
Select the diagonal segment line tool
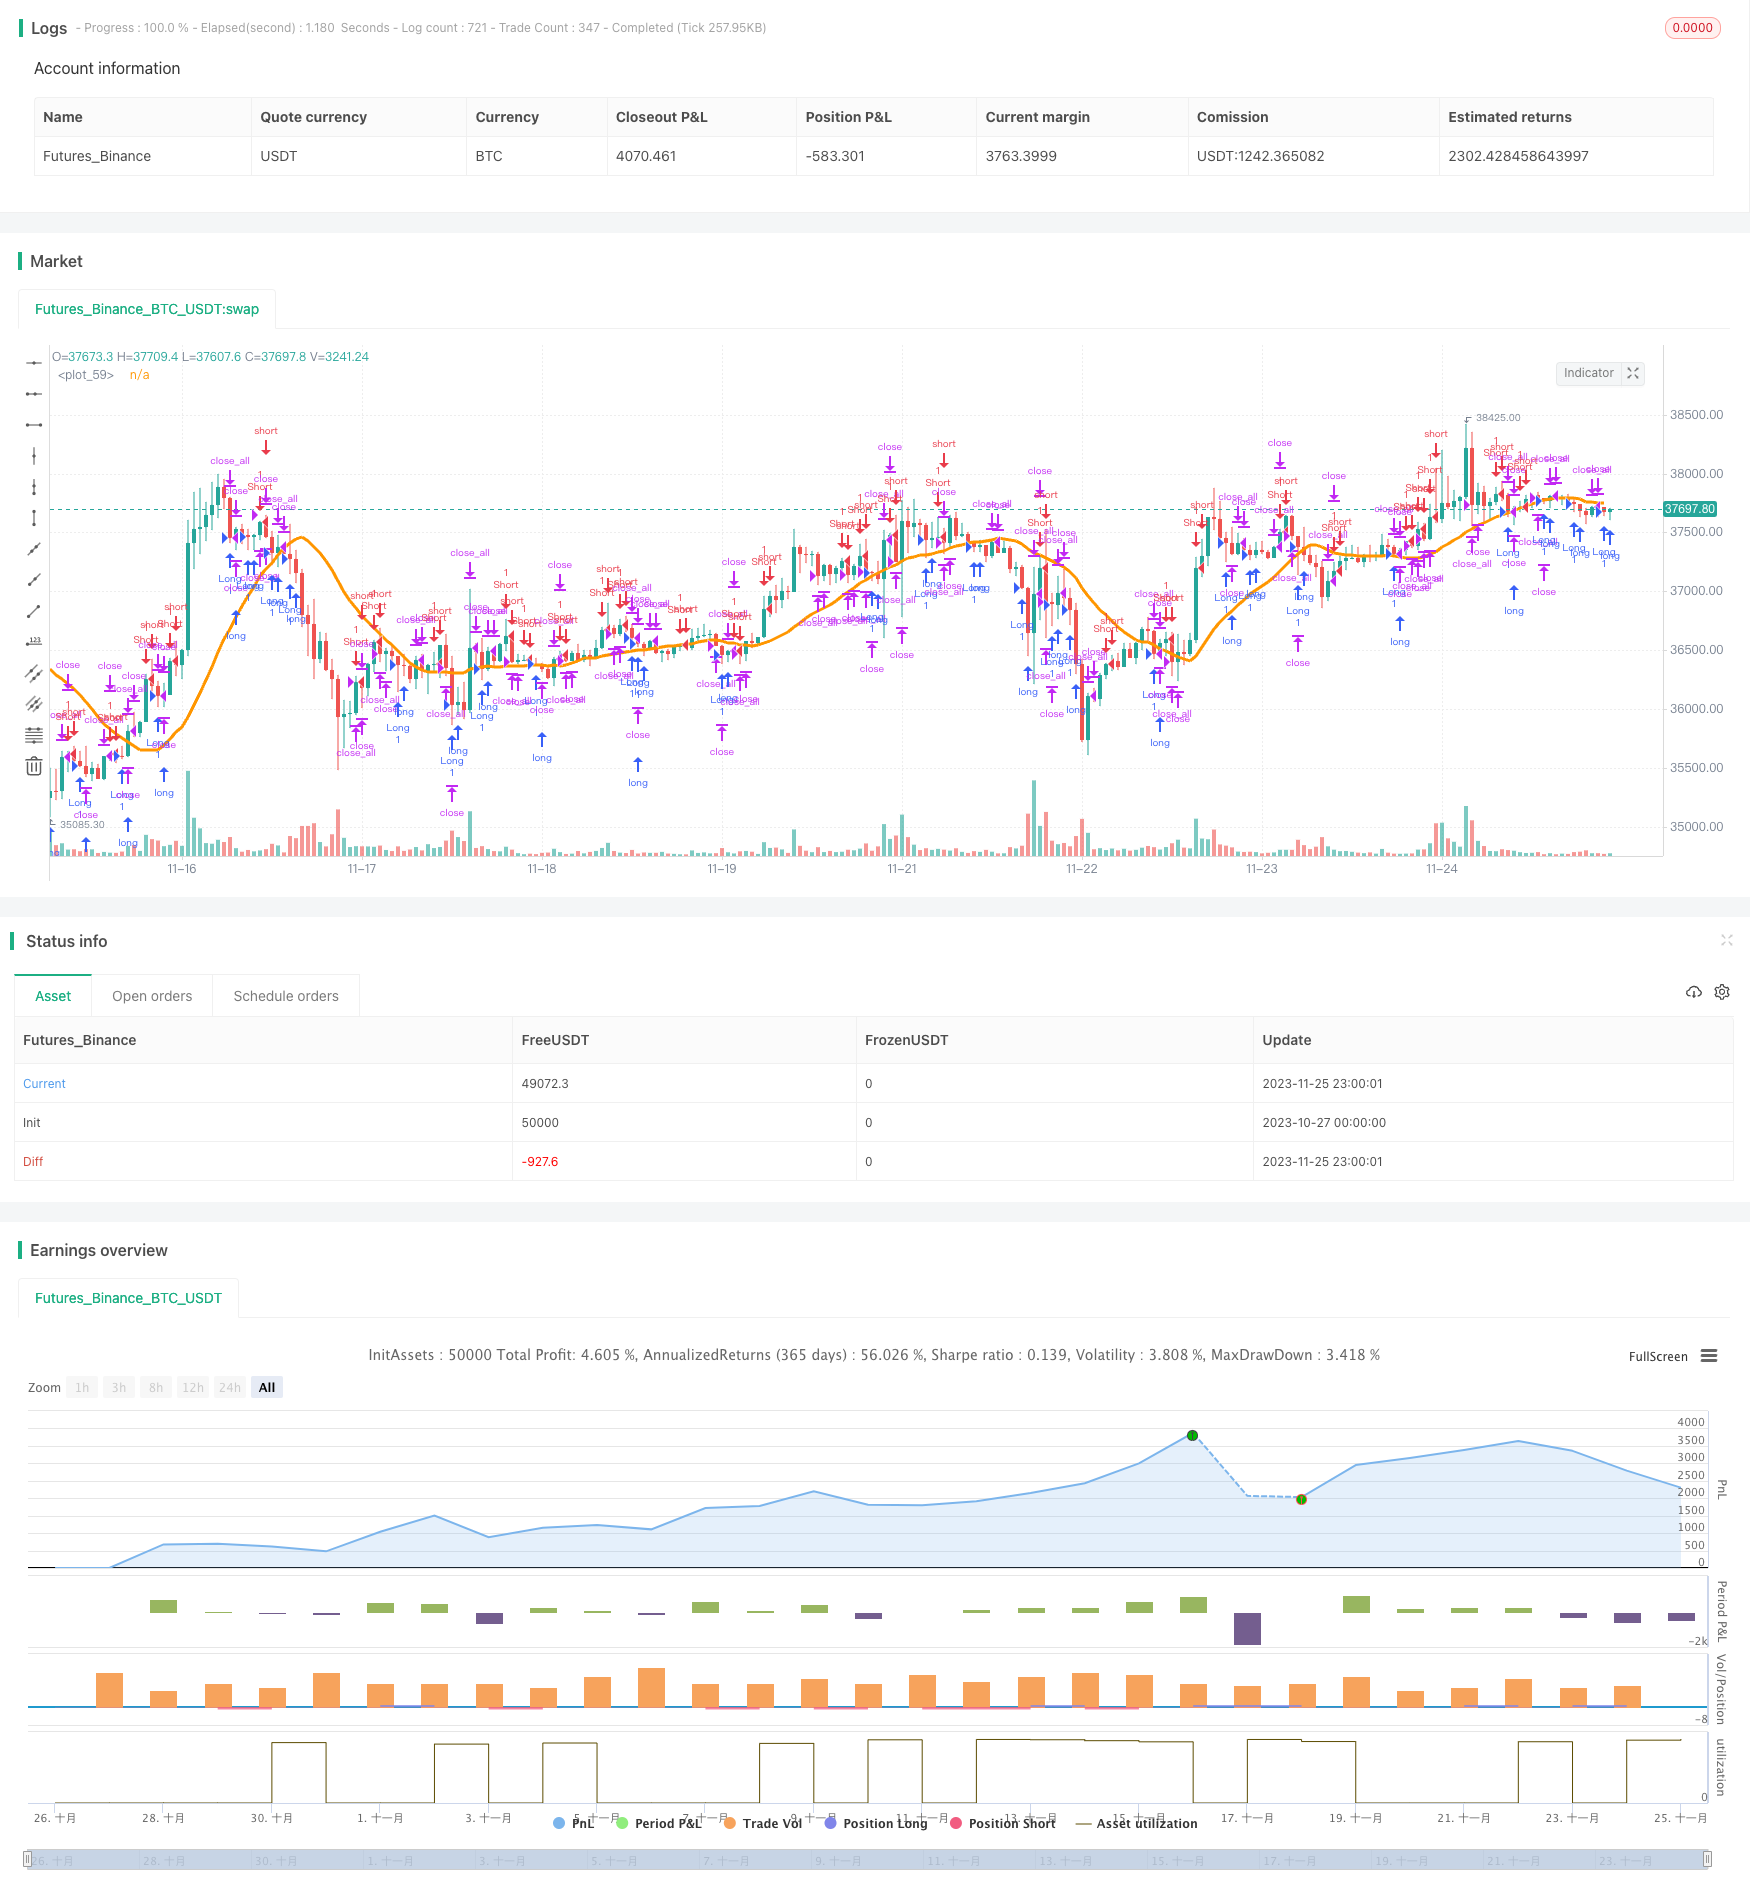coord(34,611)
